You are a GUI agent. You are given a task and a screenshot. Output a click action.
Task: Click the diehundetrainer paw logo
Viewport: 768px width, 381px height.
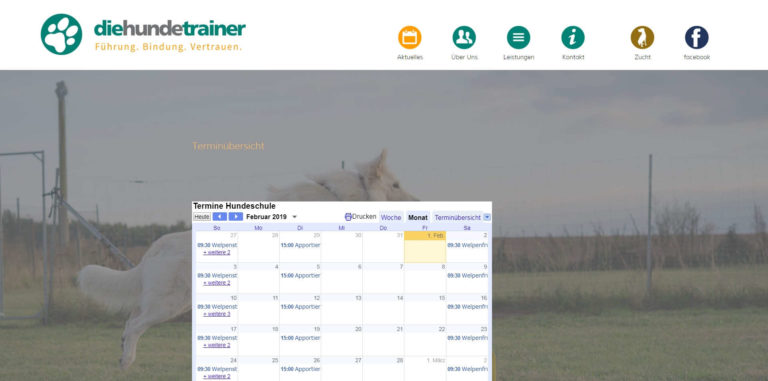pyautogui.click(x=61, y=34)
